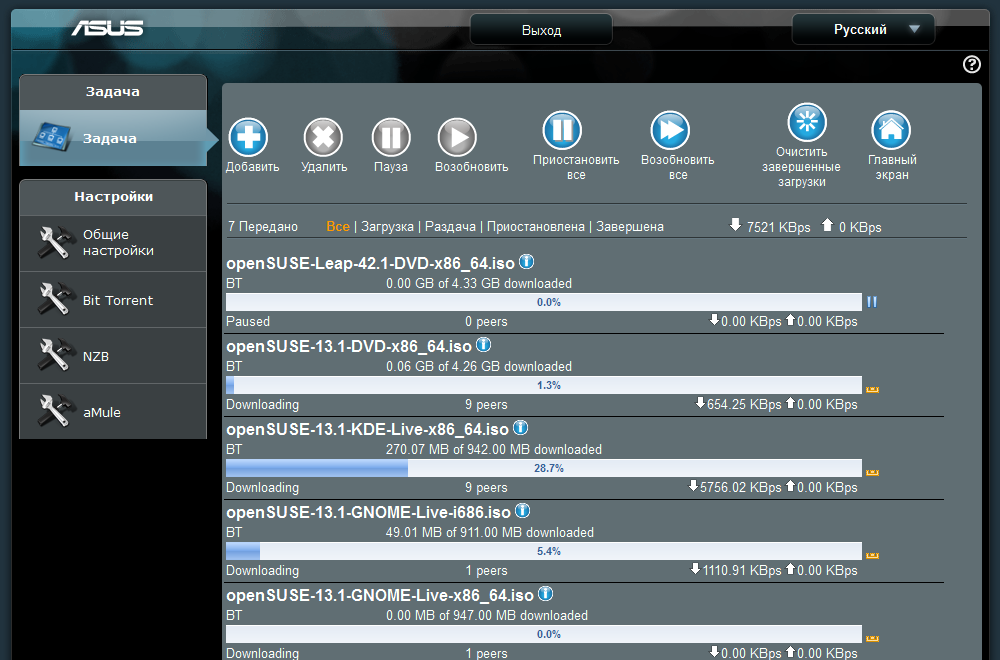Open info icon for openSUSE-13.1-GNOME-Live-i686.iso
1000x660 pixels.
coord(522,511)
